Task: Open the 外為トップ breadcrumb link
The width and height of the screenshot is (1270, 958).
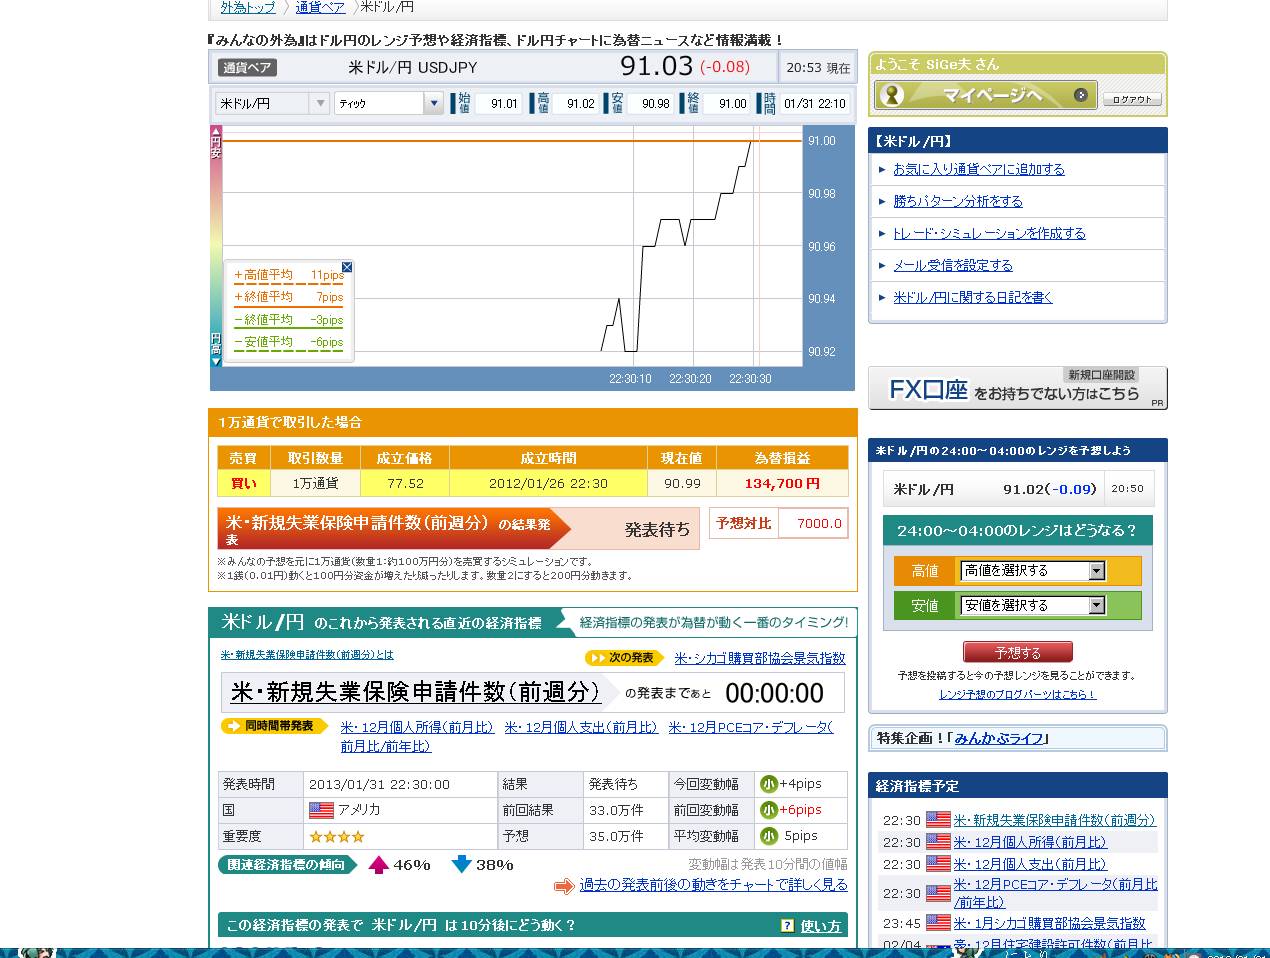Action: [247, 7]
